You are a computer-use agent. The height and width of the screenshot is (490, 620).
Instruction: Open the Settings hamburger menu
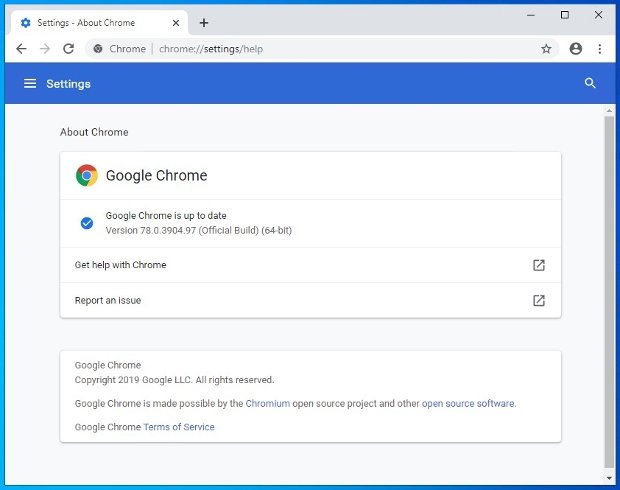click(30, 83)
